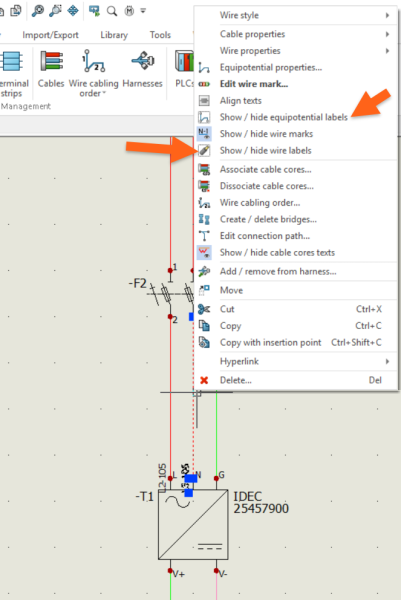Click the pan arrows icon in top toolbar

click(73, 11)
